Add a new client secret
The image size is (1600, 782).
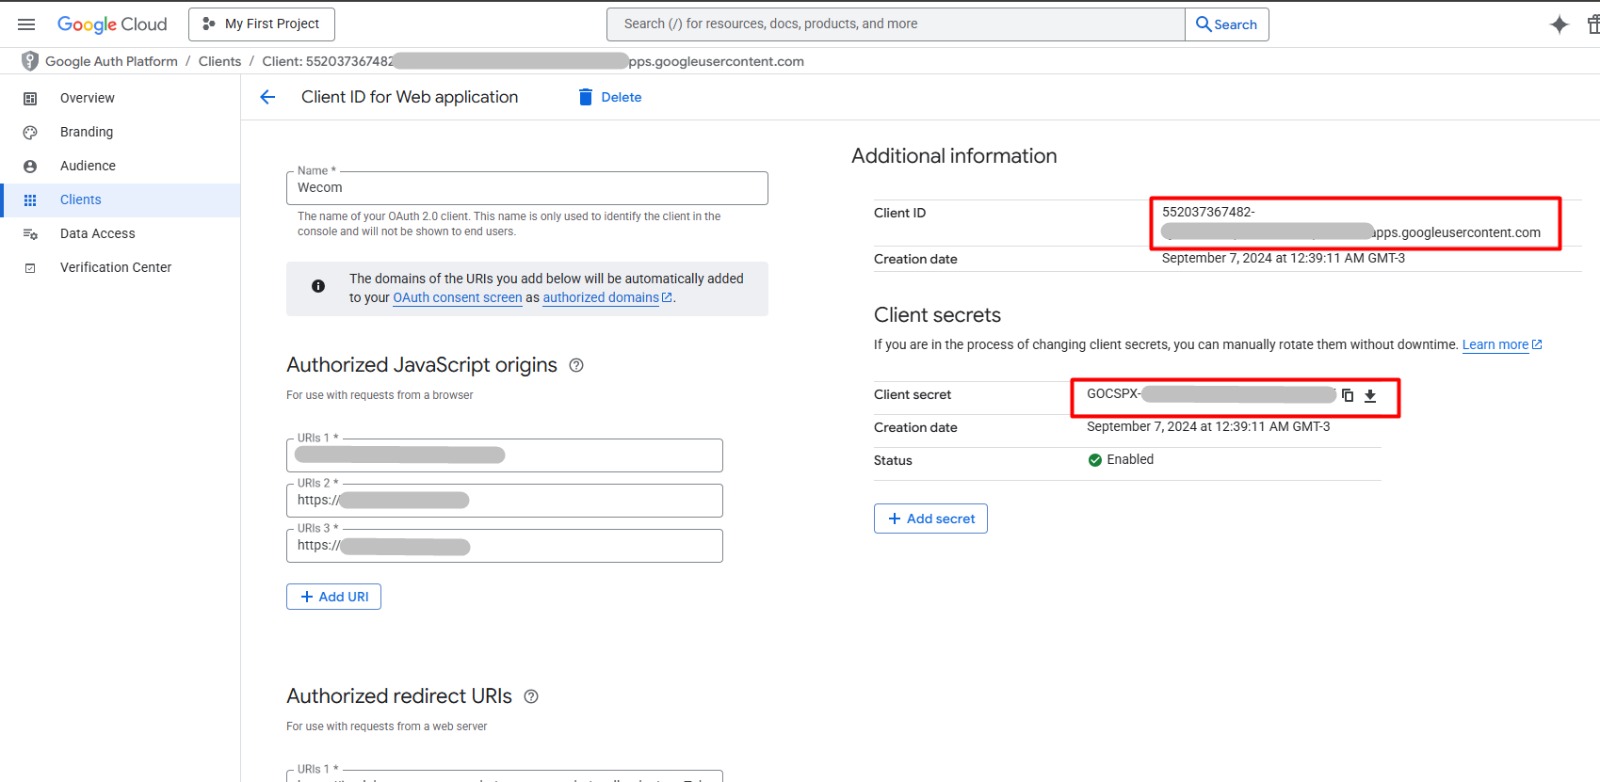[x=930, y=519]
